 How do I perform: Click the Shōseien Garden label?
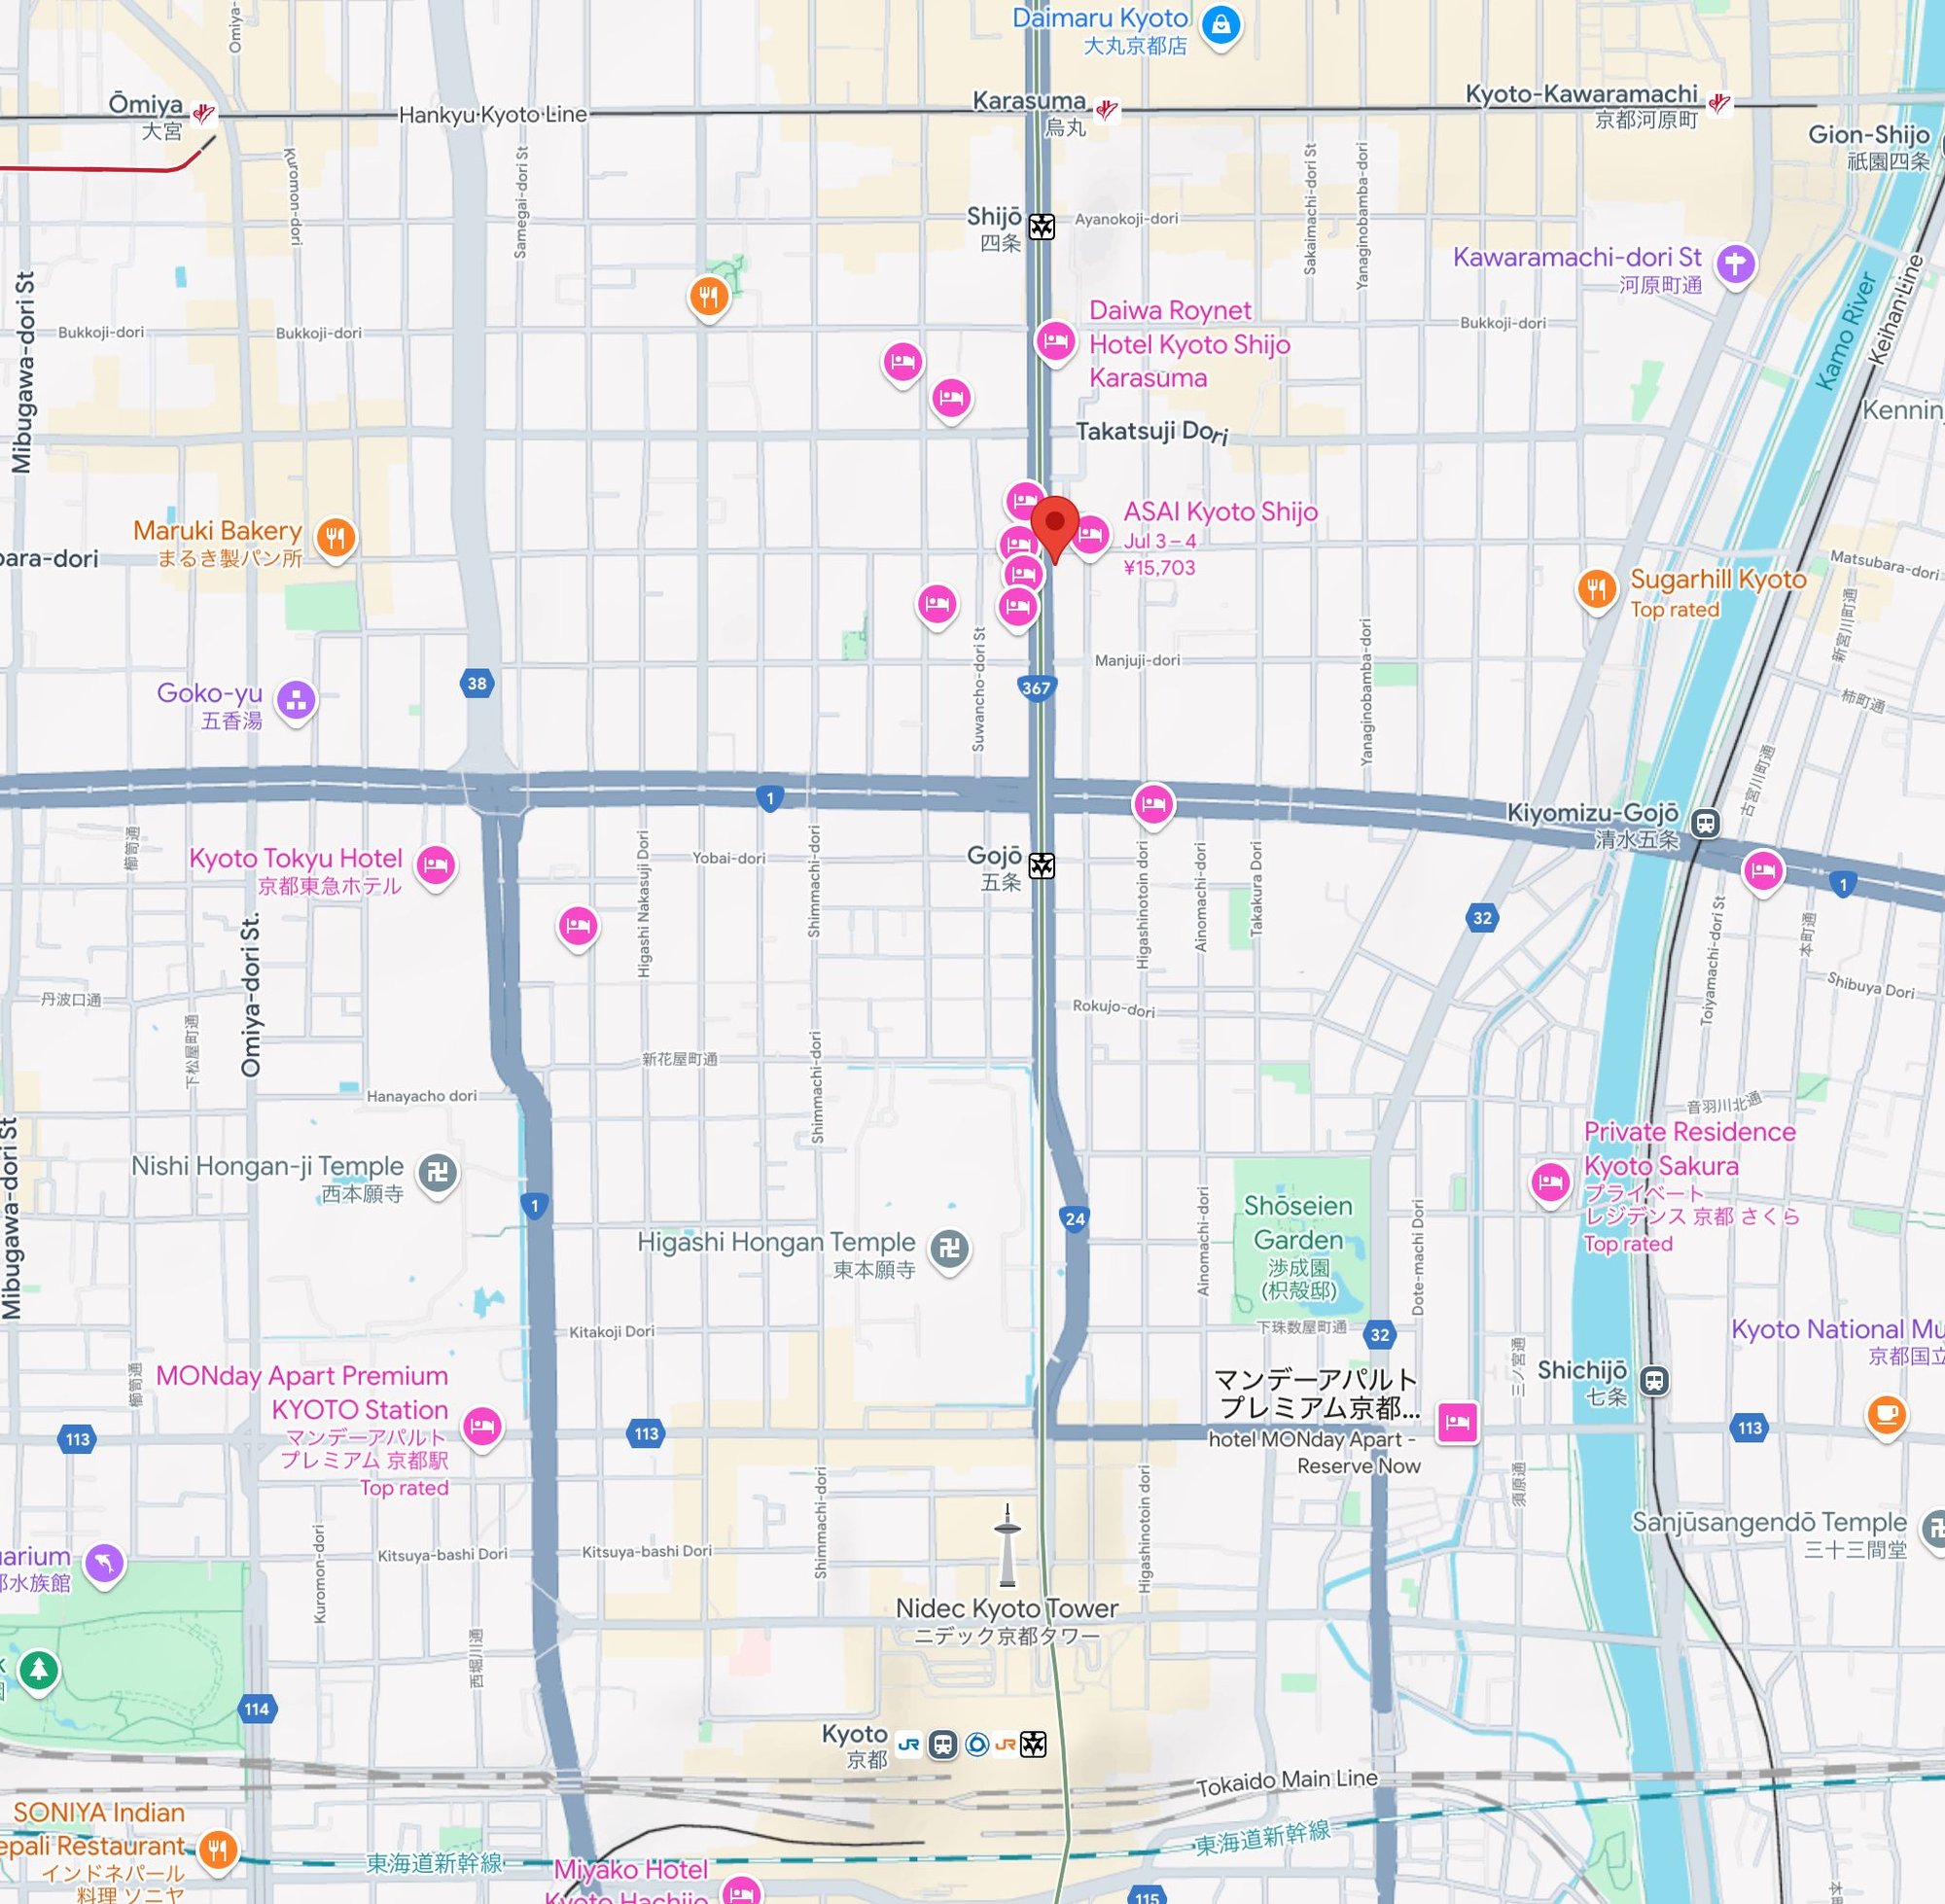point(1298,1222)
